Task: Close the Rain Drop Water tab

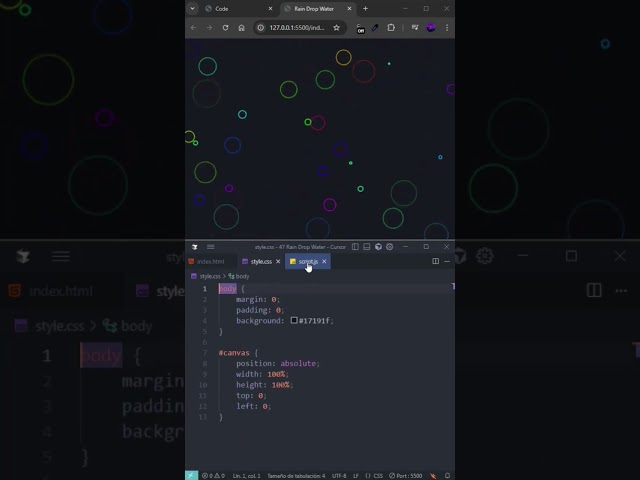Action: [x=349, y=9]
